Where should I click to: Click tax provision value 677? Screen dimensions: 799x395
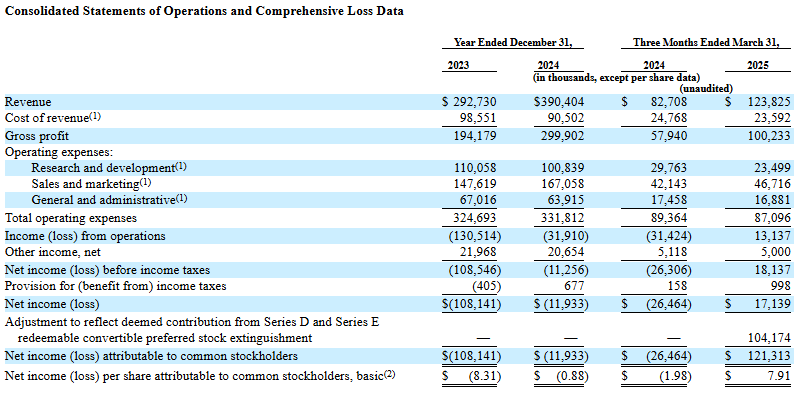pos(574,286)
